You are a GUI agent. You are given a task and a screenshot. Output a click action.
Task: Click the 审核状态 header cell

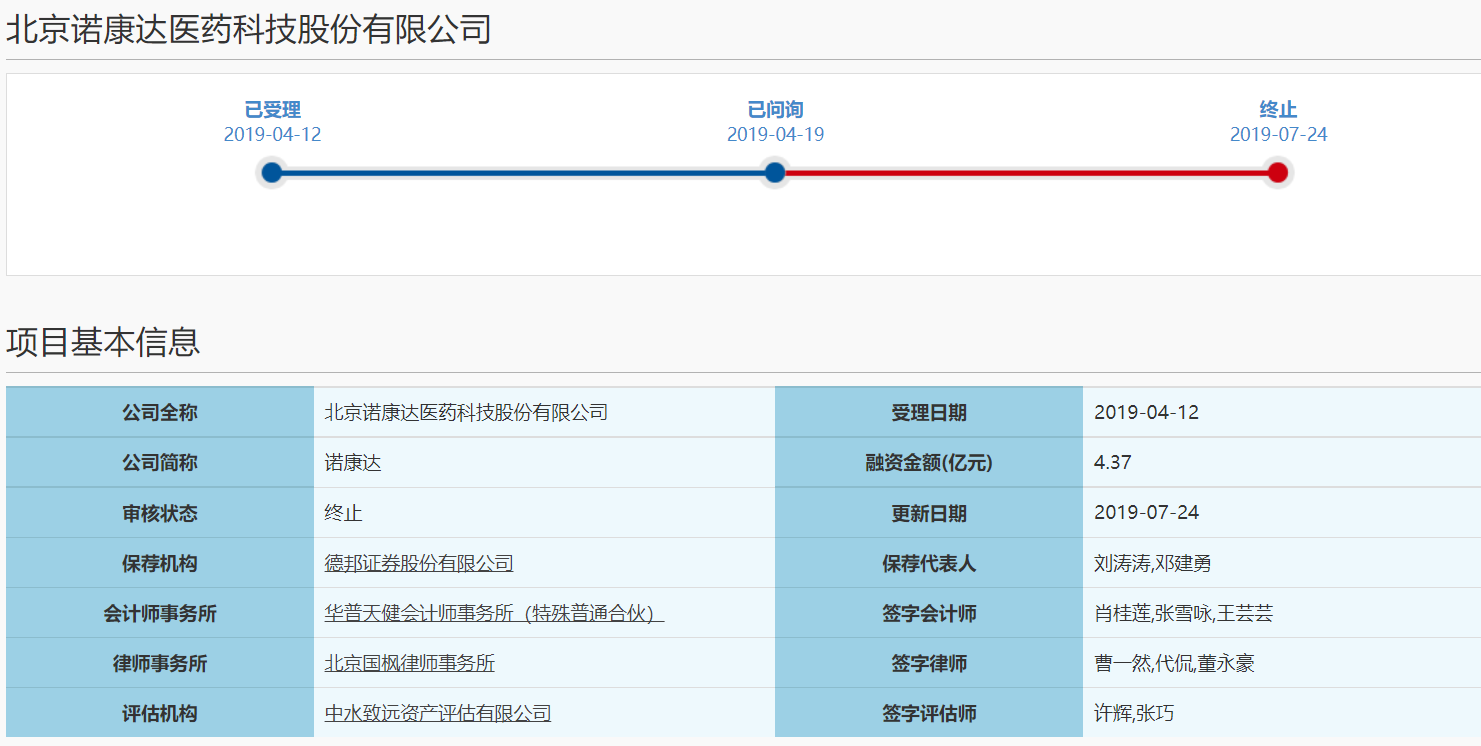pyautogui.click(x=160, y=513)
